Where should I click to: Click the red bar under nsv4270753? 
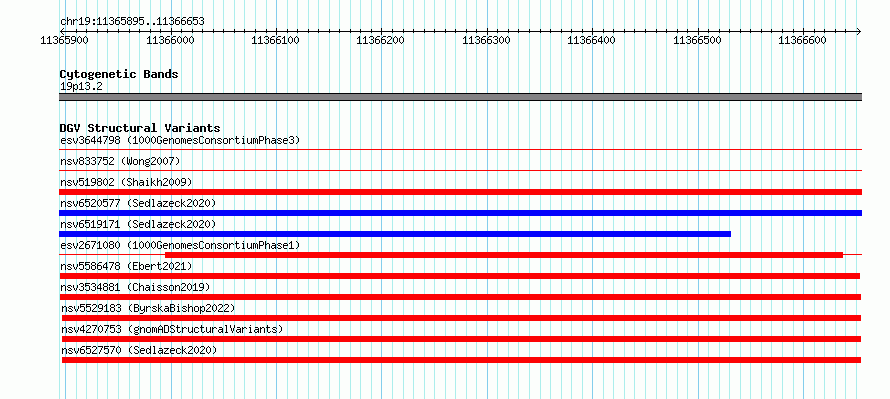pyautogui.click(x=461, y=339)
